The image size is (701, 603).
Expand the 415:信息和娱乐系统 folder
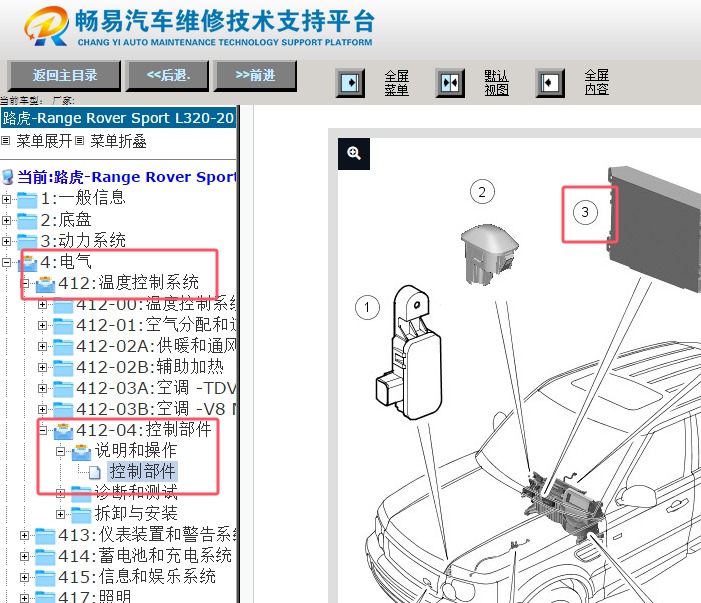click(x=25, y=578)
